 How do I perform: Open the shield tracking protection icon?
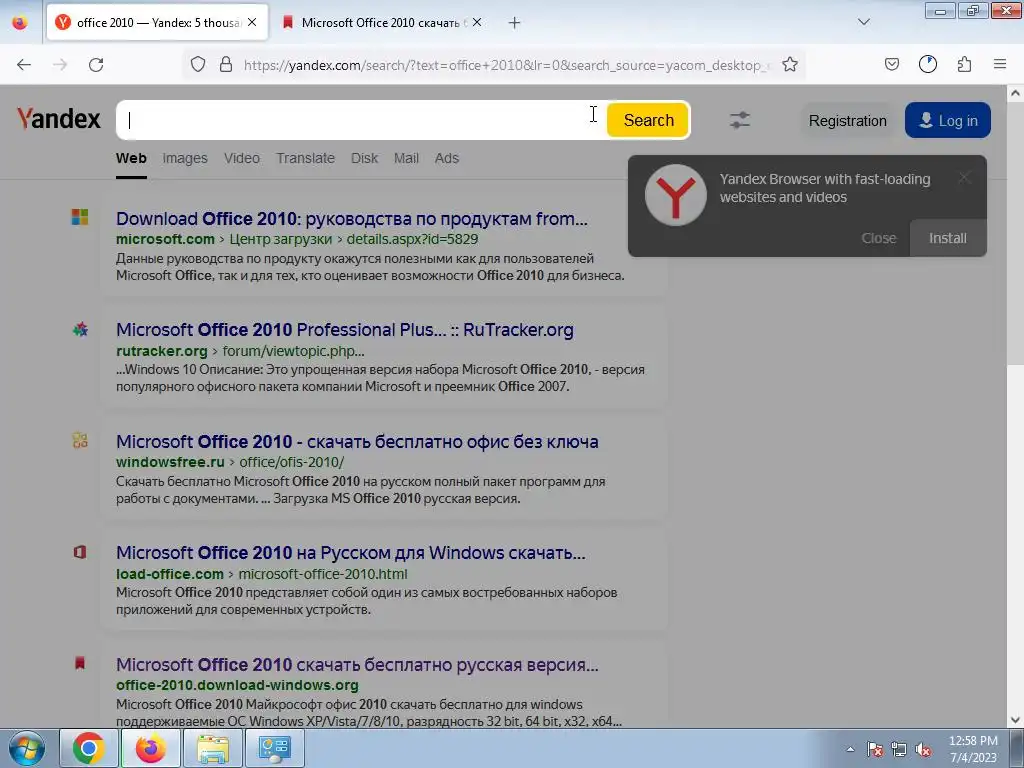(198, 65)
